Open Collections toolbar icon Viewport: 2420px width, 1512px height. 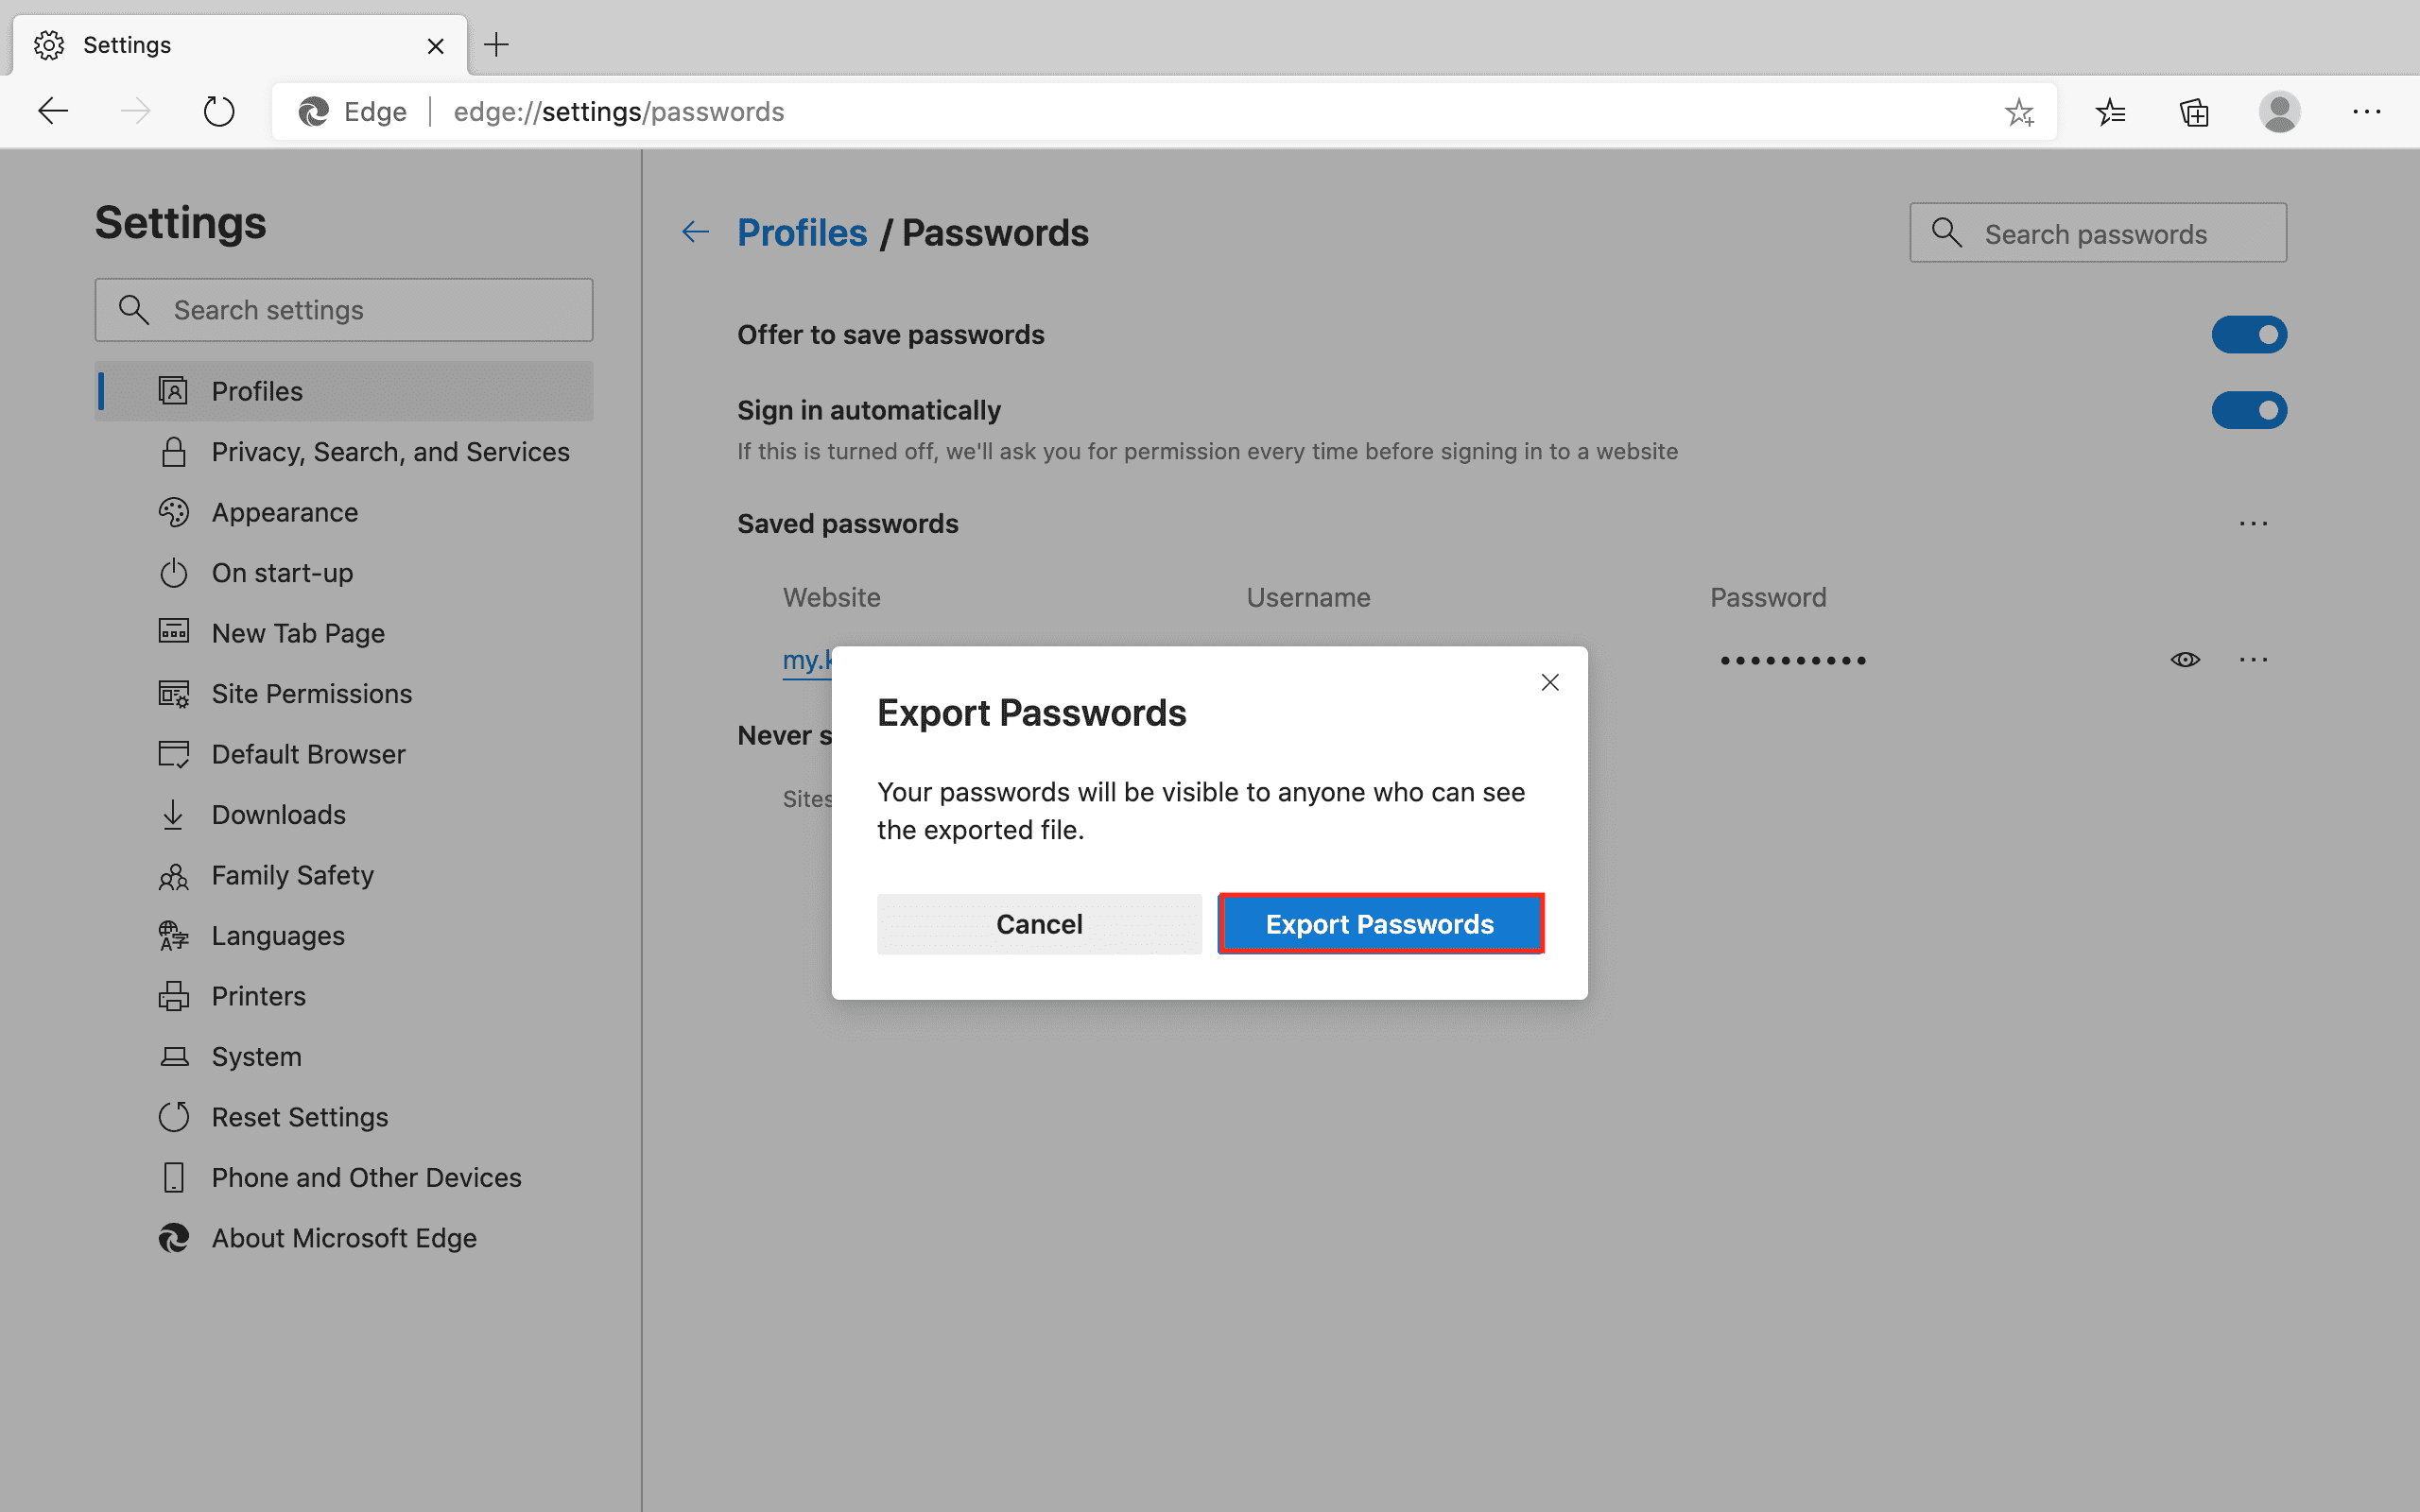click(x=2194, y=112)
